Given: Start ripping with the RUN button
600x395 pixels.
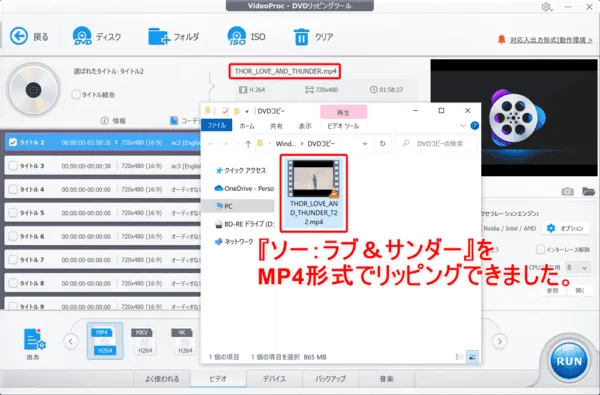Looking at the screenshot, I should (569, 362).
